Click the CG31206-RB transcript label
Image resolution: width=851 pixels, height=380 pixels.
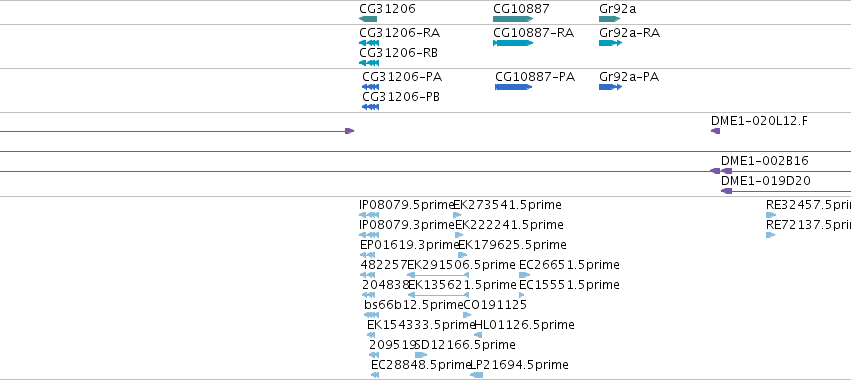(x=398, y=53)
